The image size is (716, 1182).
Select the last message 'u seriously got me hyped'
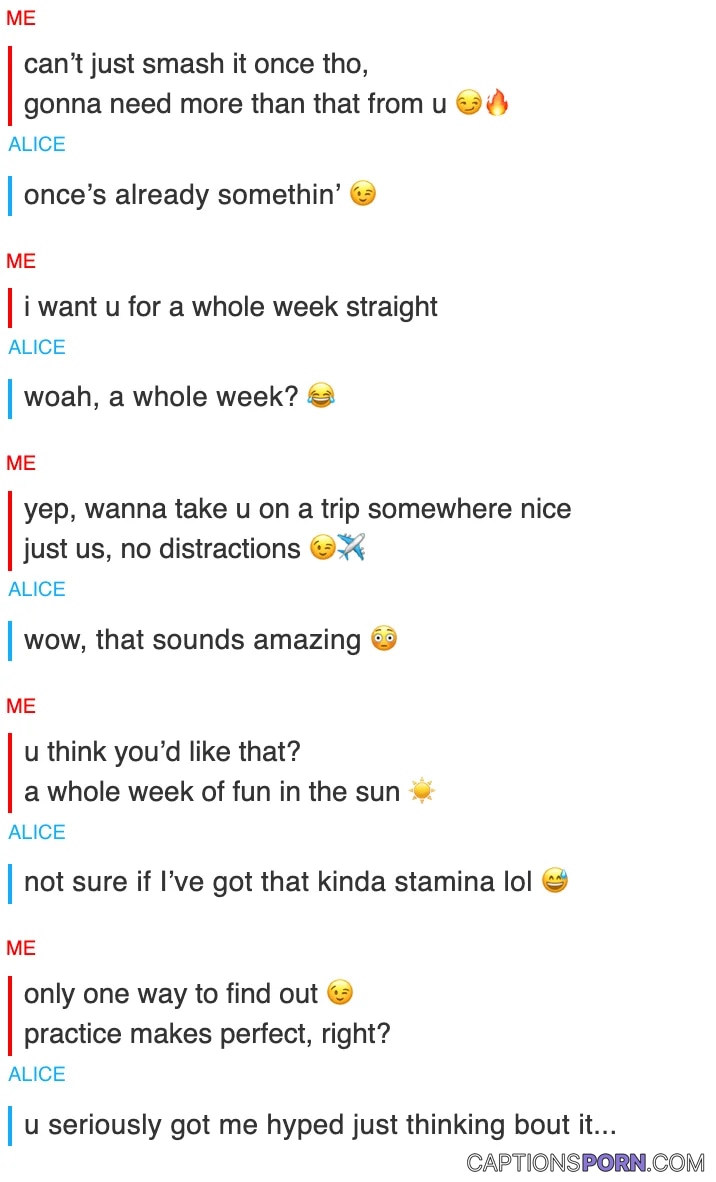(320, 1124)
